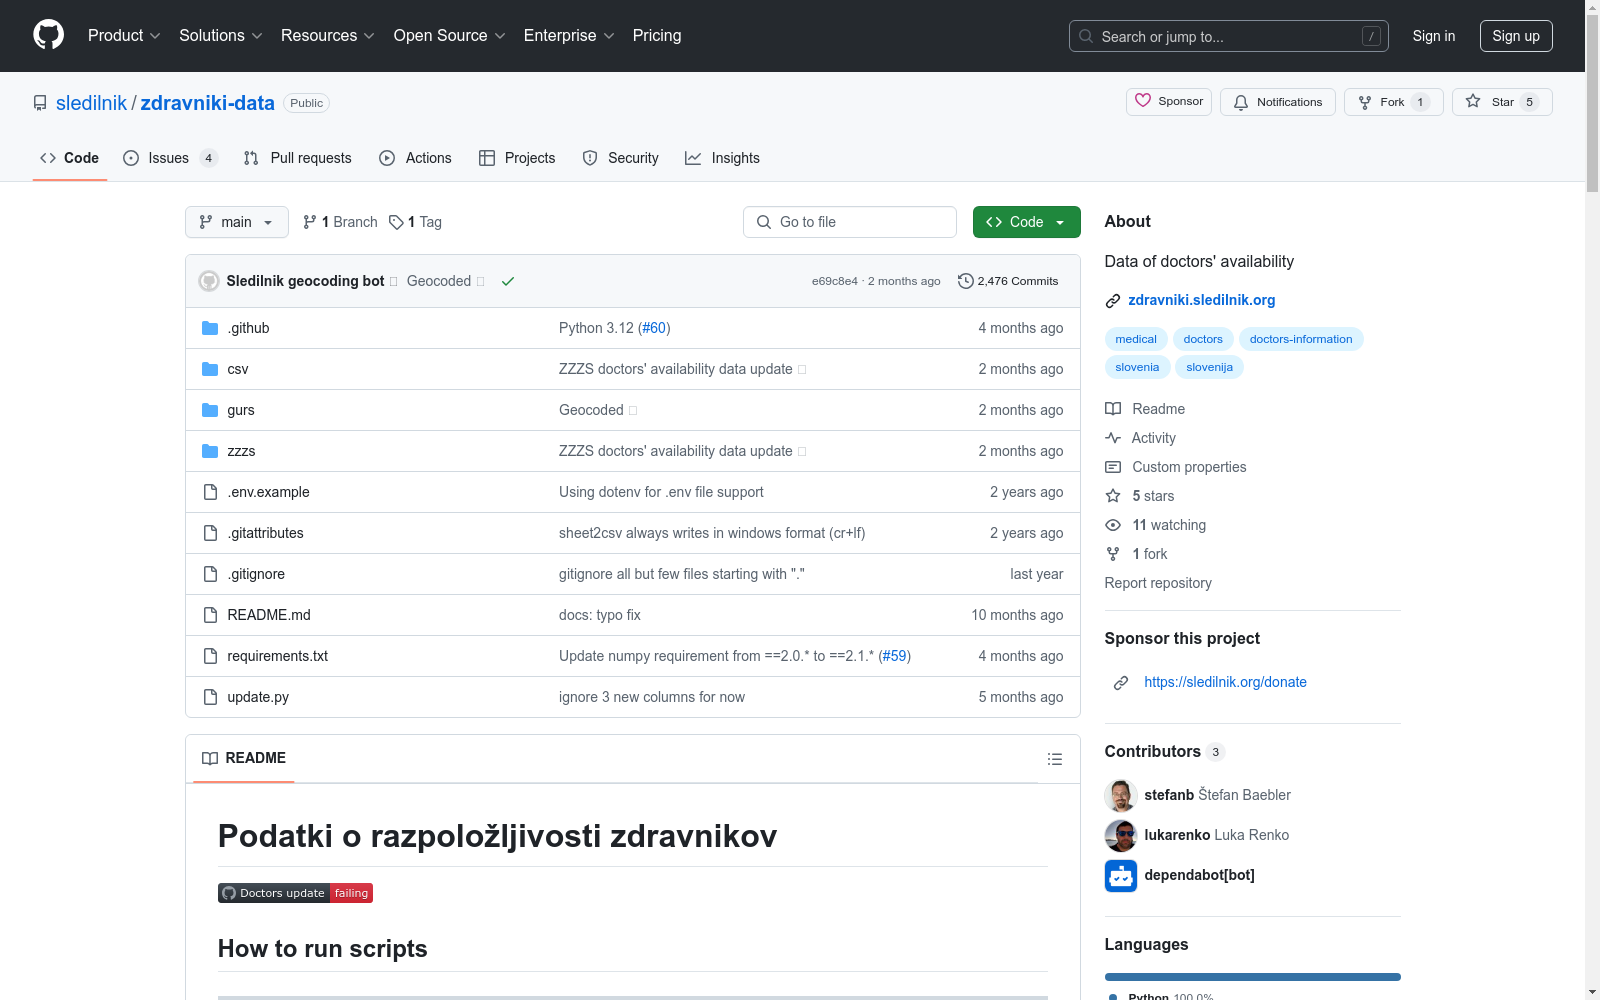
Task: Open the 2,476 Commits link
Action: pos(1008,281)
